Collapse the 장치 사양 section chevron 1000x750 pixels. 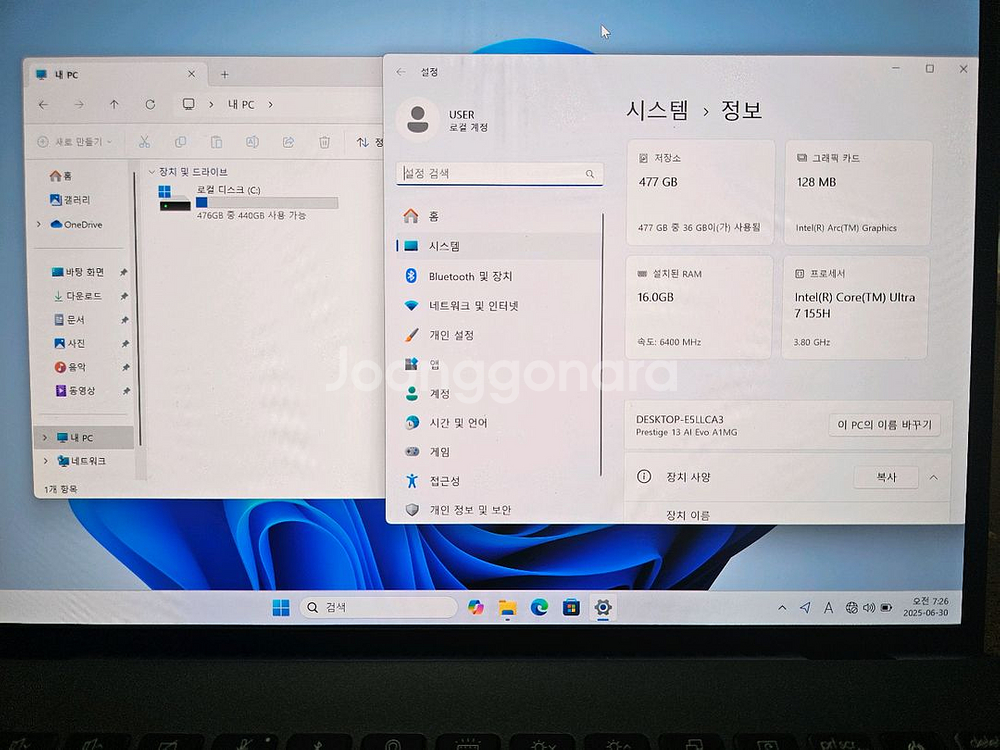(x=933, y=477)
